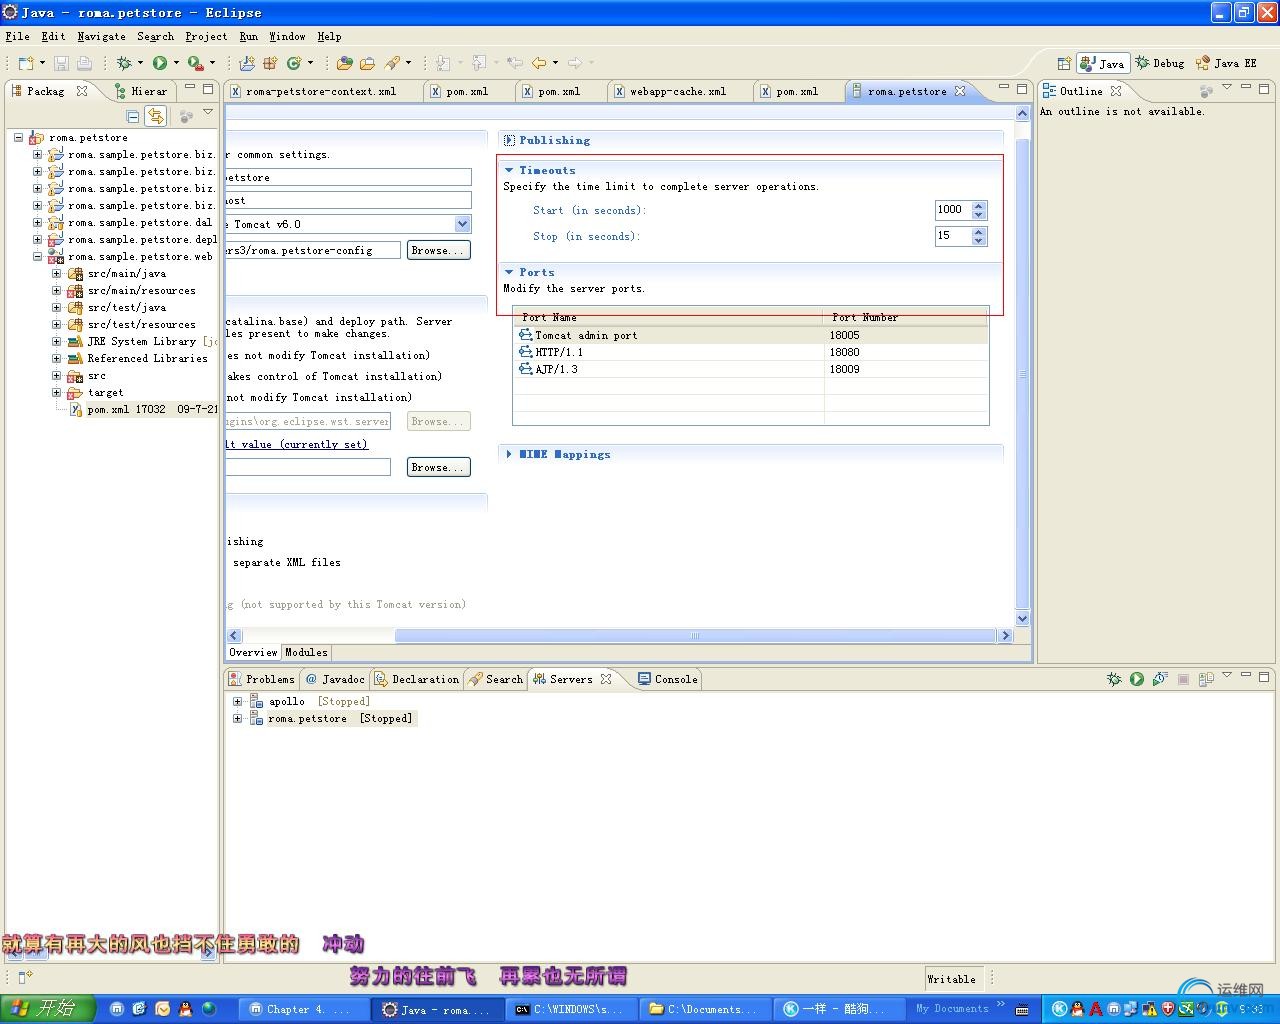Switch to the Console view tab
The height and width of the screenshot is (1024, 1280).
pyautogui.click(x=667, y=679)
